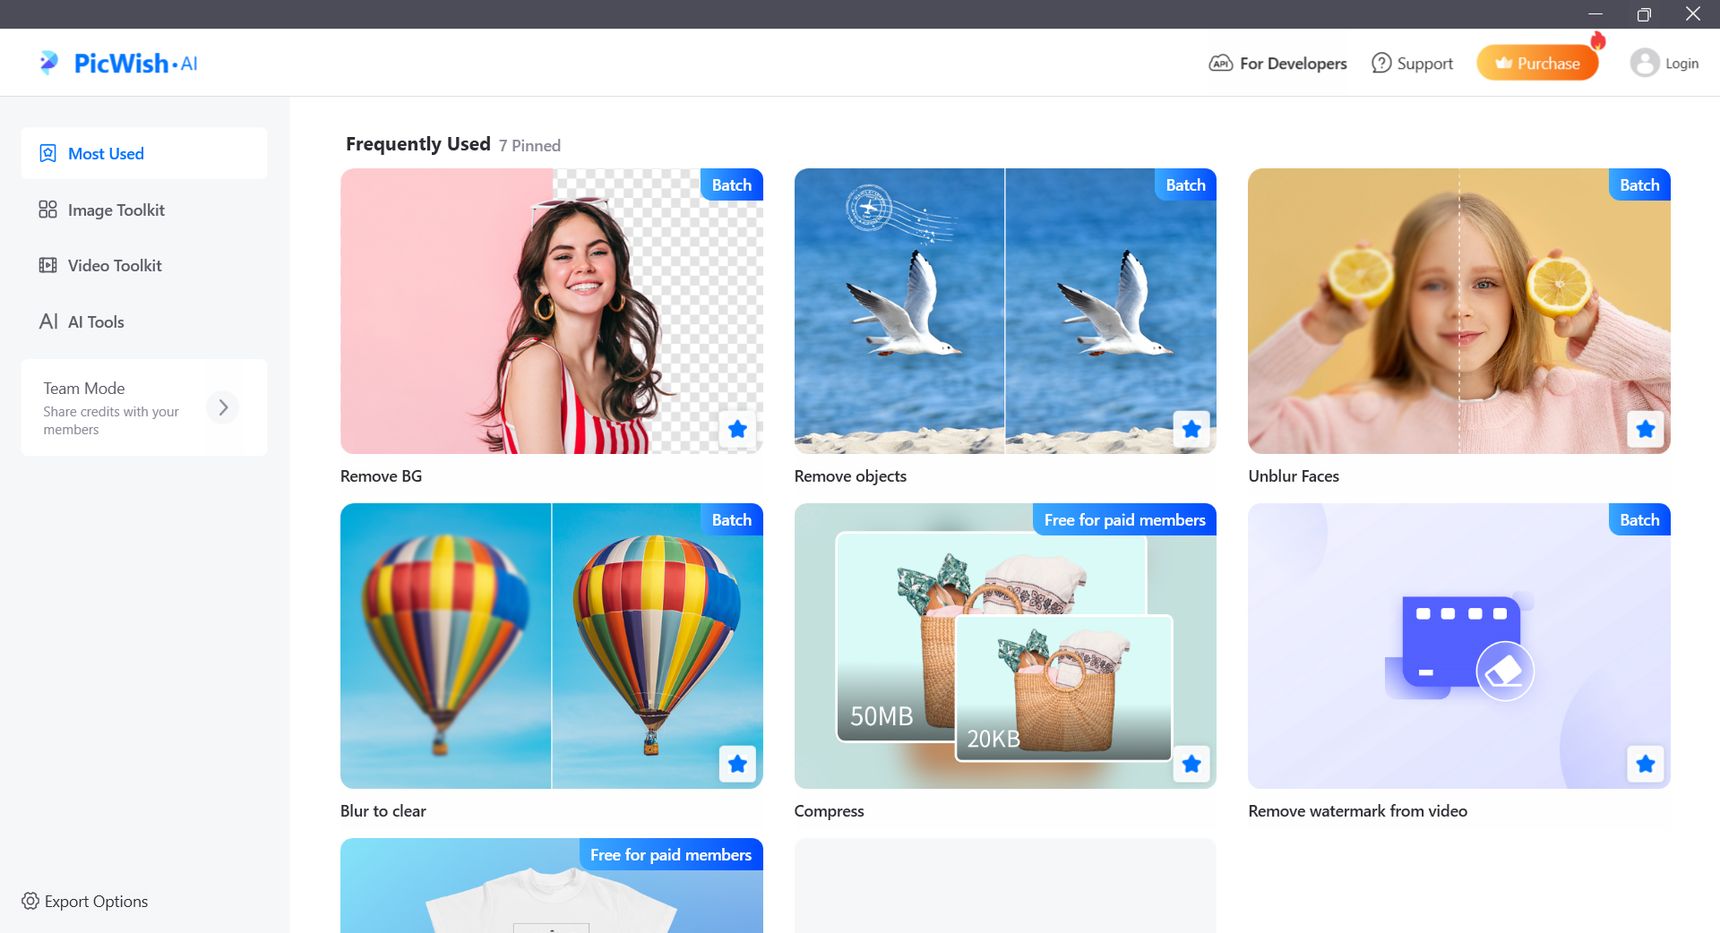
Task: Click the Batch badge on Remove objects
Action: point(1185,184)
